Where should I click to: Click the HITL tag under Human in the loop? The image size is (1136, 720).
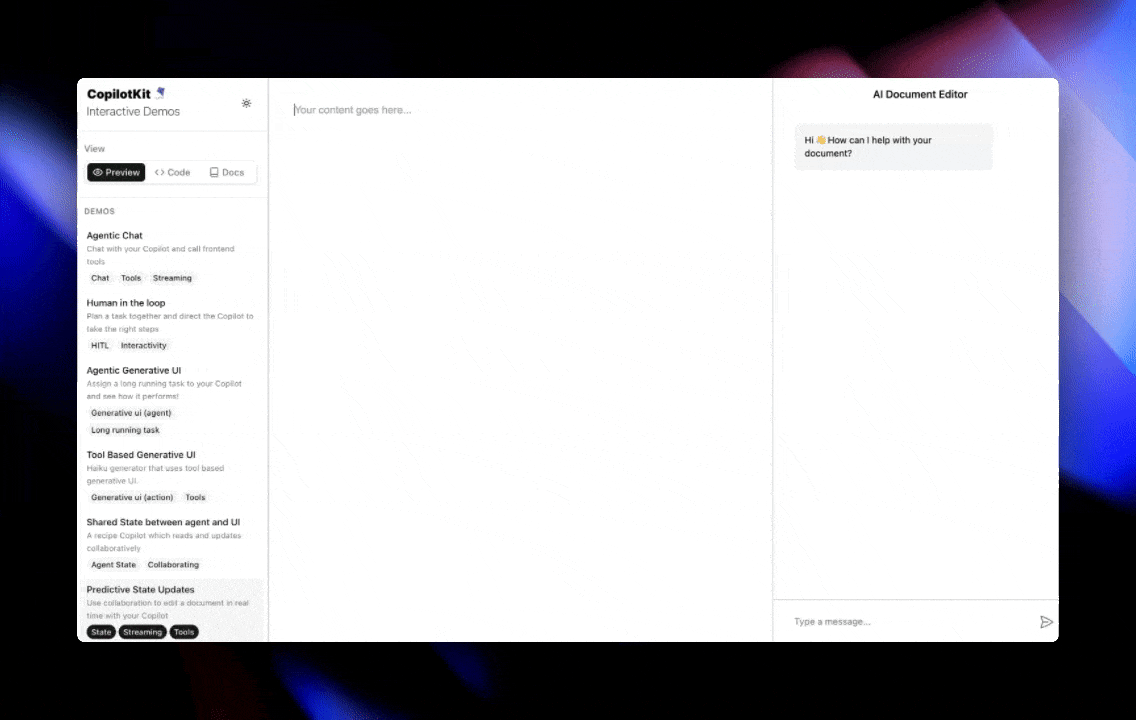point(100,345)
